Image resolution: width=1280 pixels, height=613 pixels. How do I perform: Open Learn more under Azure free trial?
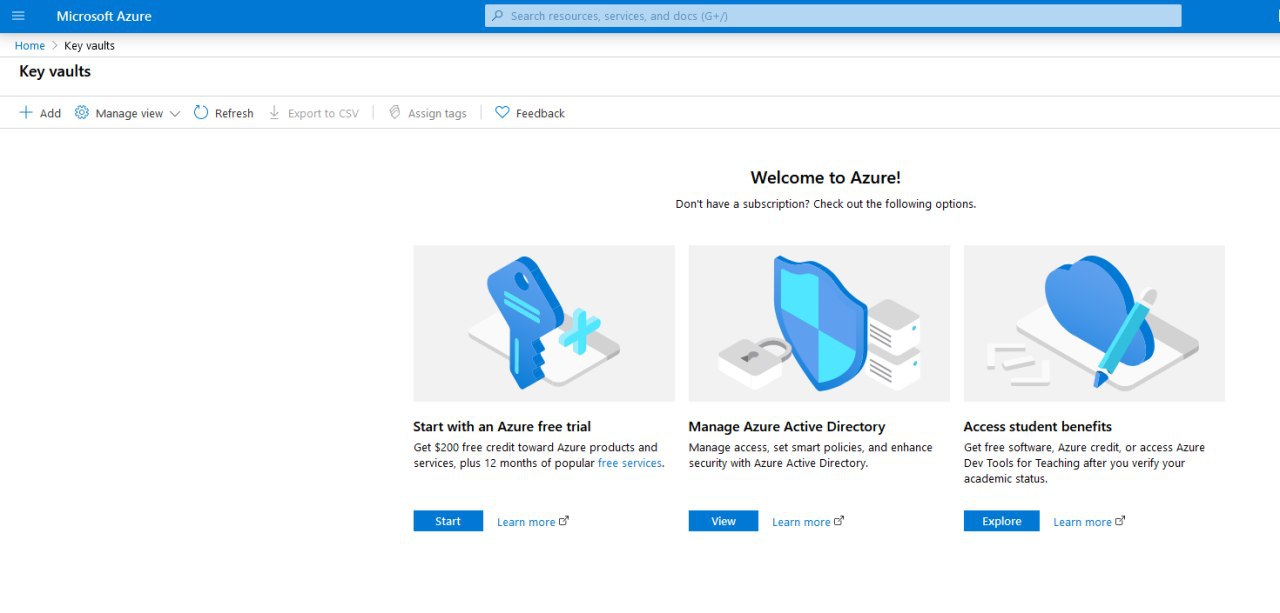coord(526,522)
